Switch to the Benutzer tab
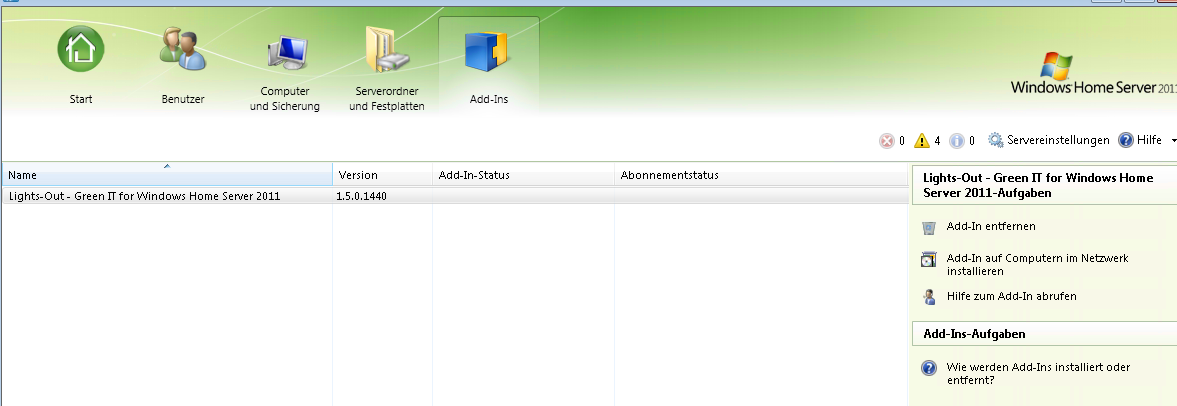This screenshot has height=406, width=1177. pyautogui.click(x=182, y=66)
